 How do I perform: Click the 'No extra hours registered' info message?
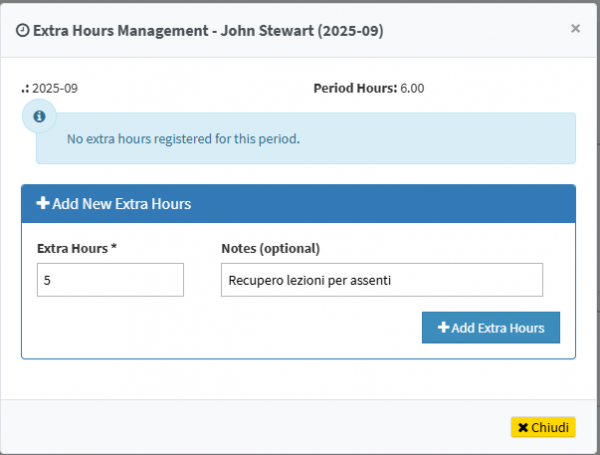(x=183, y=139)
